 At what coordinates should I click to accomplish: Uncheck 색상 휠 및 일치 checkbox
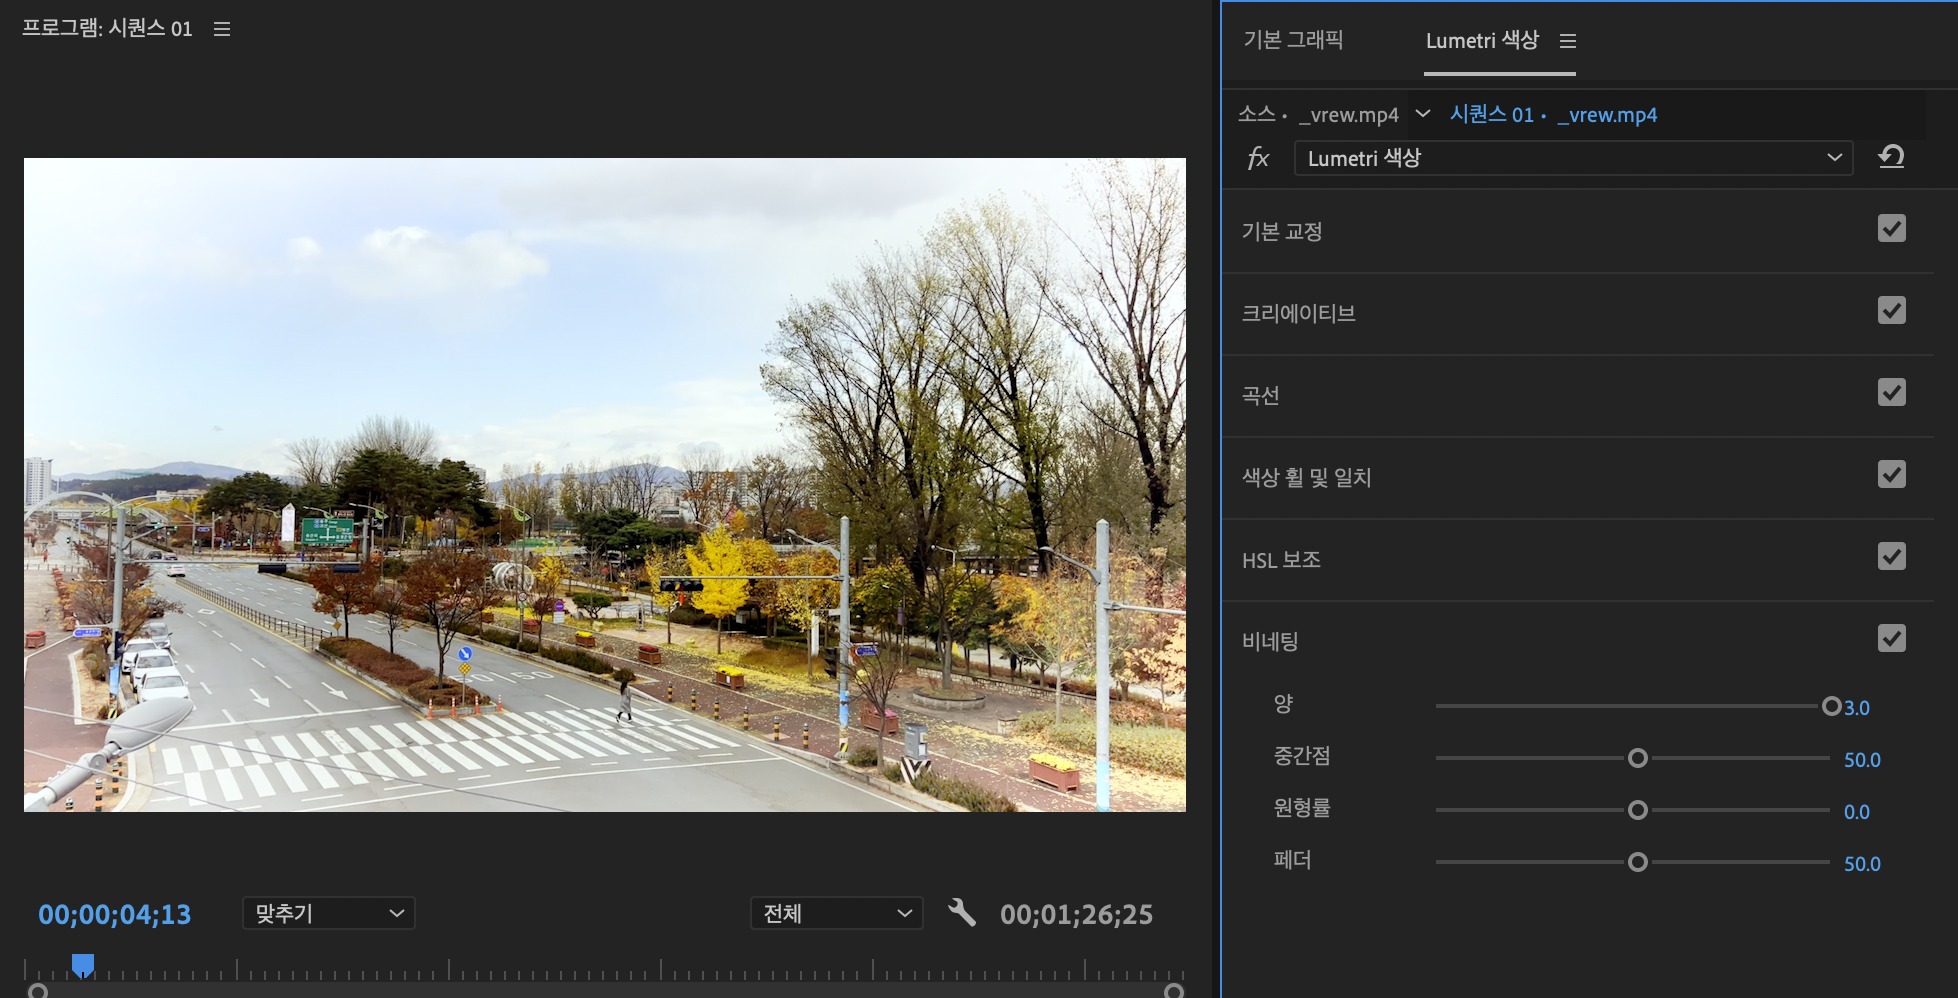1892,475
